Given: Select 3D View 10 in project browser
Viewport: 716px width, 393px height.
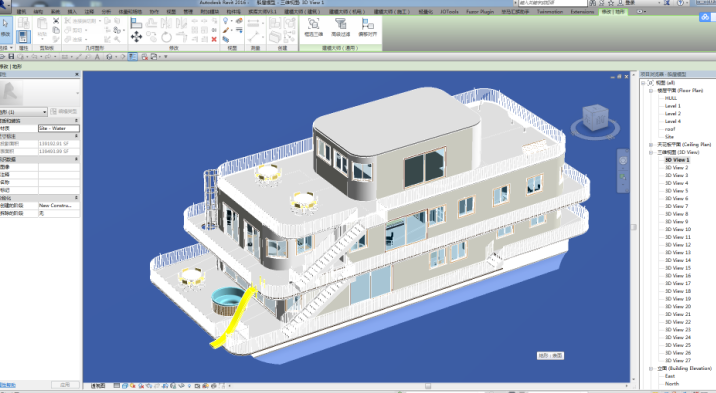Looking at the screenshot, I should point(678,229).
